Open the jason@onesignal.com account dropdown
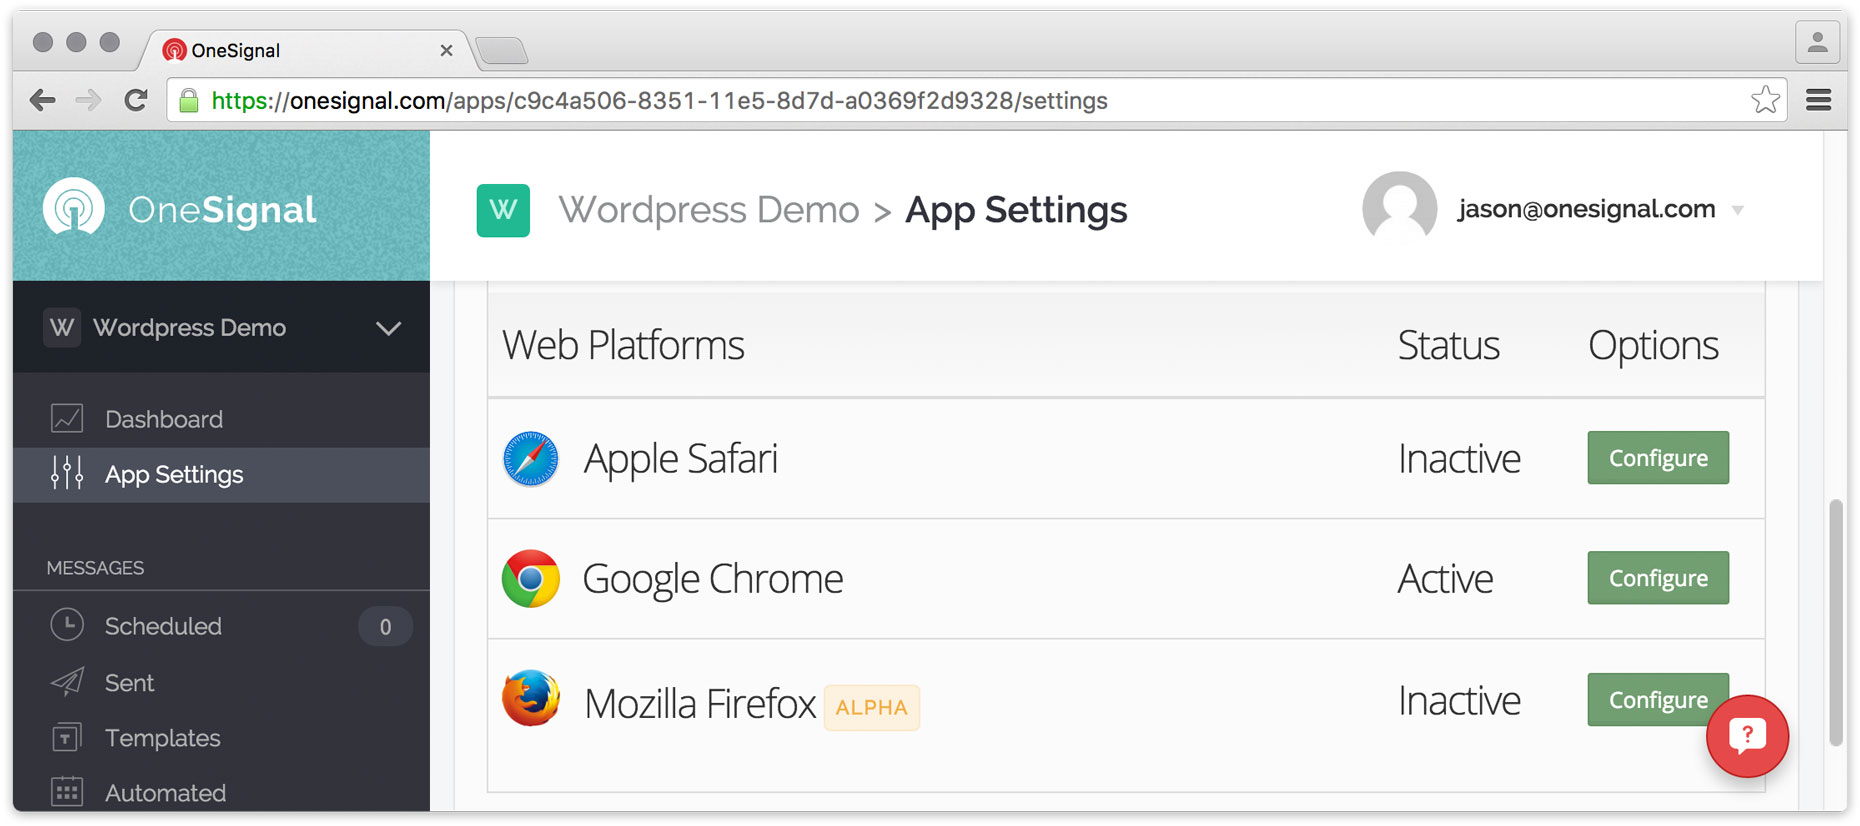The image size is (1860, 826). [x=1738, y=210]
